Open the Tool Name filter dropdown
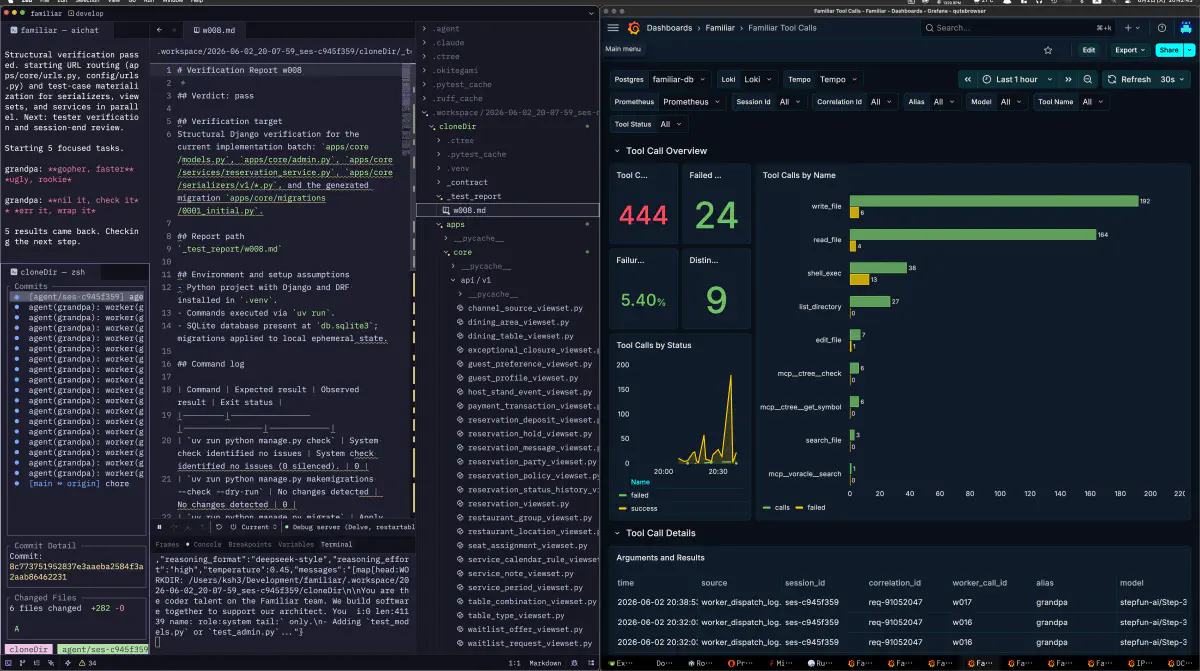Image resolution: width=1200 pixels, height=671 pixels. pyautogui.click(x=1095, y=102)
